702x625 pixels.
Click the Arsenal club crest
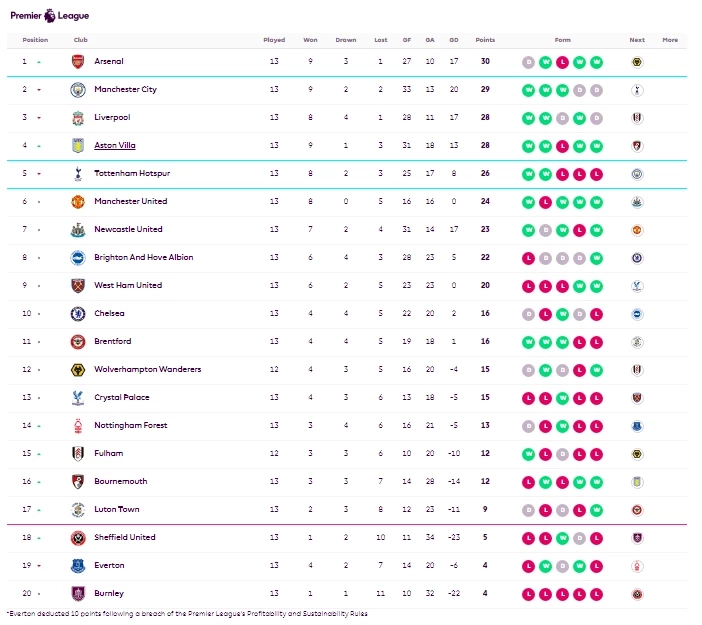coord(78,62)
